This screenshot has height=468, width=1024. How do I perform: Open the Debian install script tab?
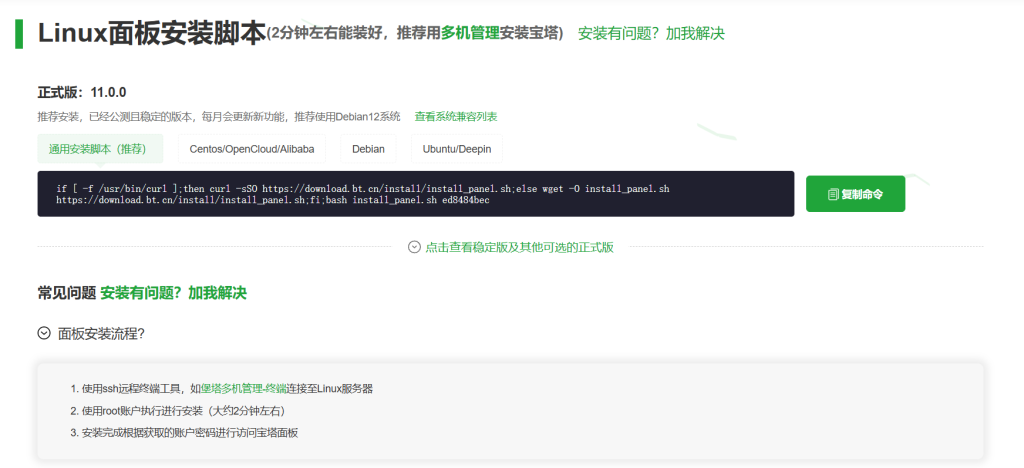pyautogui.click(x=368, y=149)
